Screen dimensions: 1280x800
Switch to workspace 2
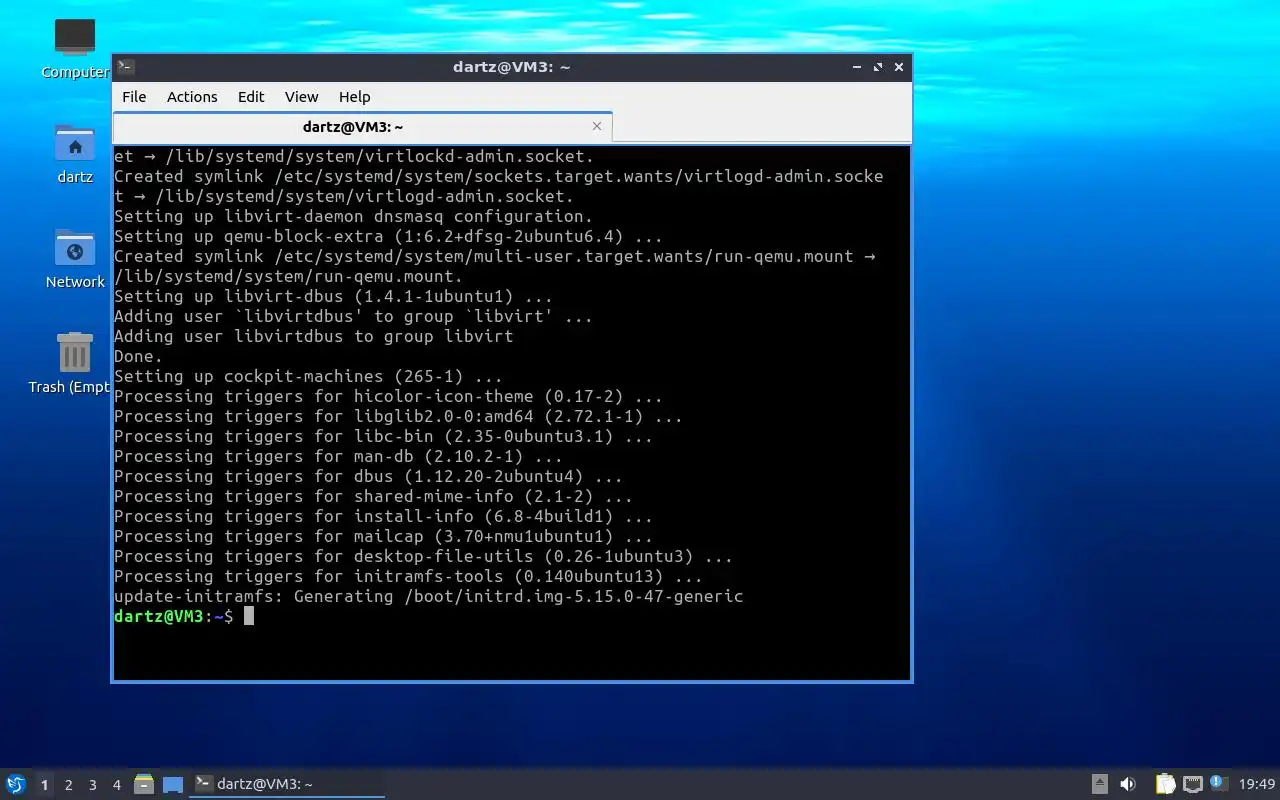click(x=69, y=785)
